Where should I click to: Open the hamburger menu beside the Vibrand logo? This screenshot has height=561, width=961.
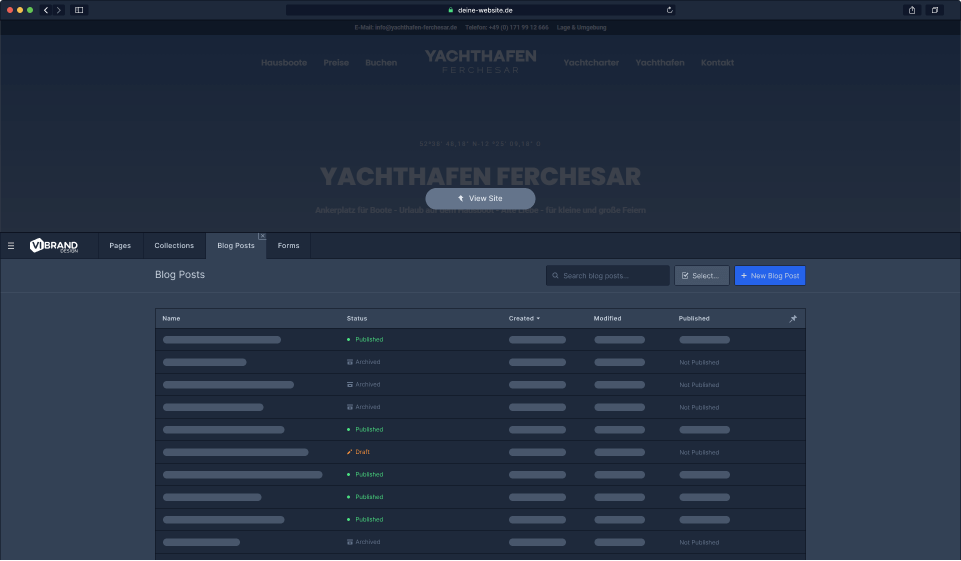[11, 245]
